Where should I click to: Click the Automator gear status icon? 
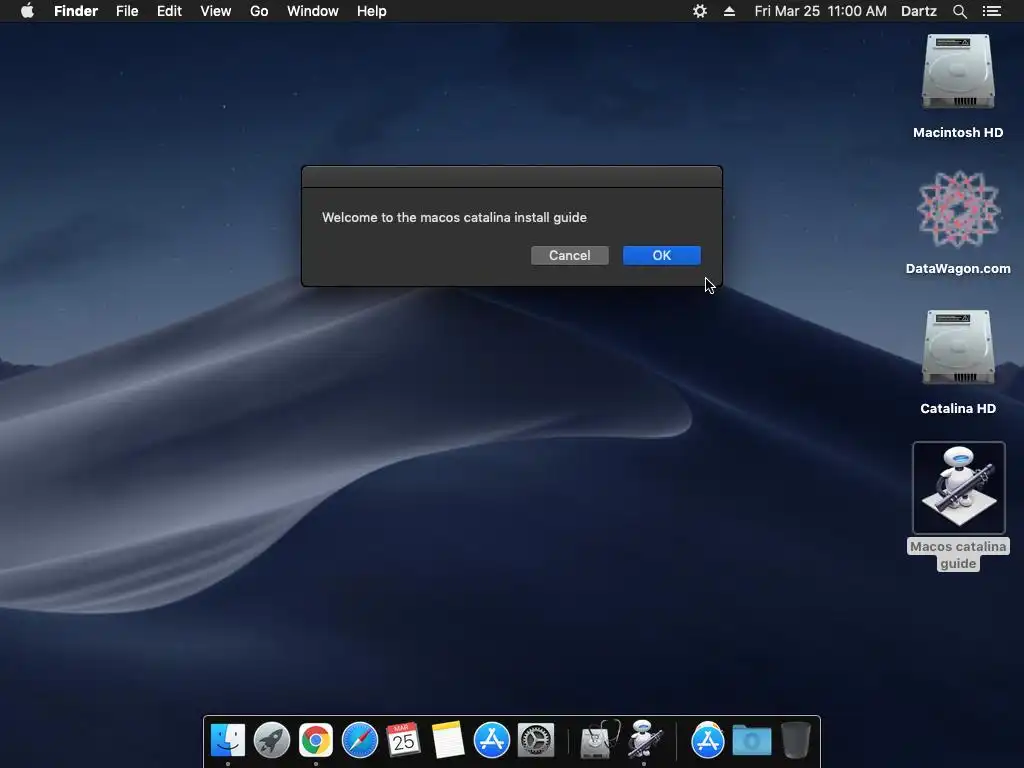coord(699,11)
